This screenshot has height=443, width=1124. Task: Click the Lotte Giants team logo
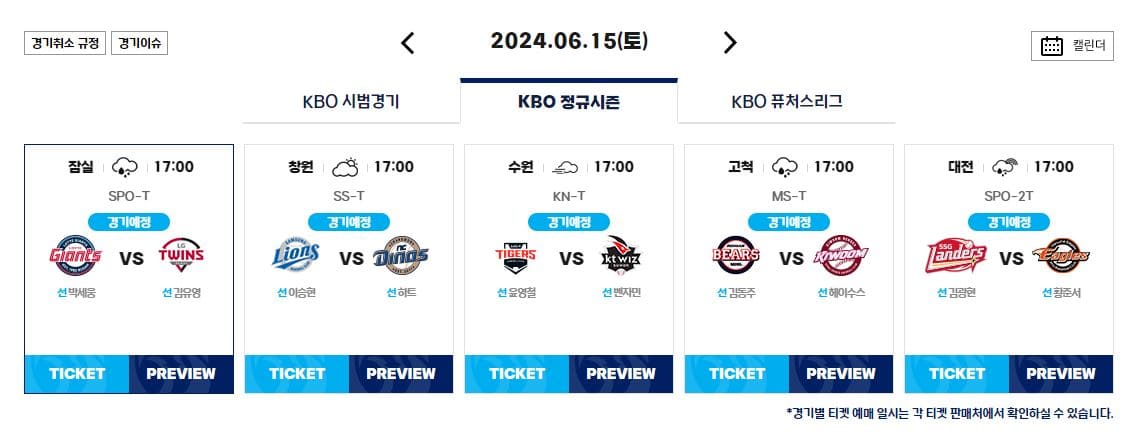tap(76, 256)
